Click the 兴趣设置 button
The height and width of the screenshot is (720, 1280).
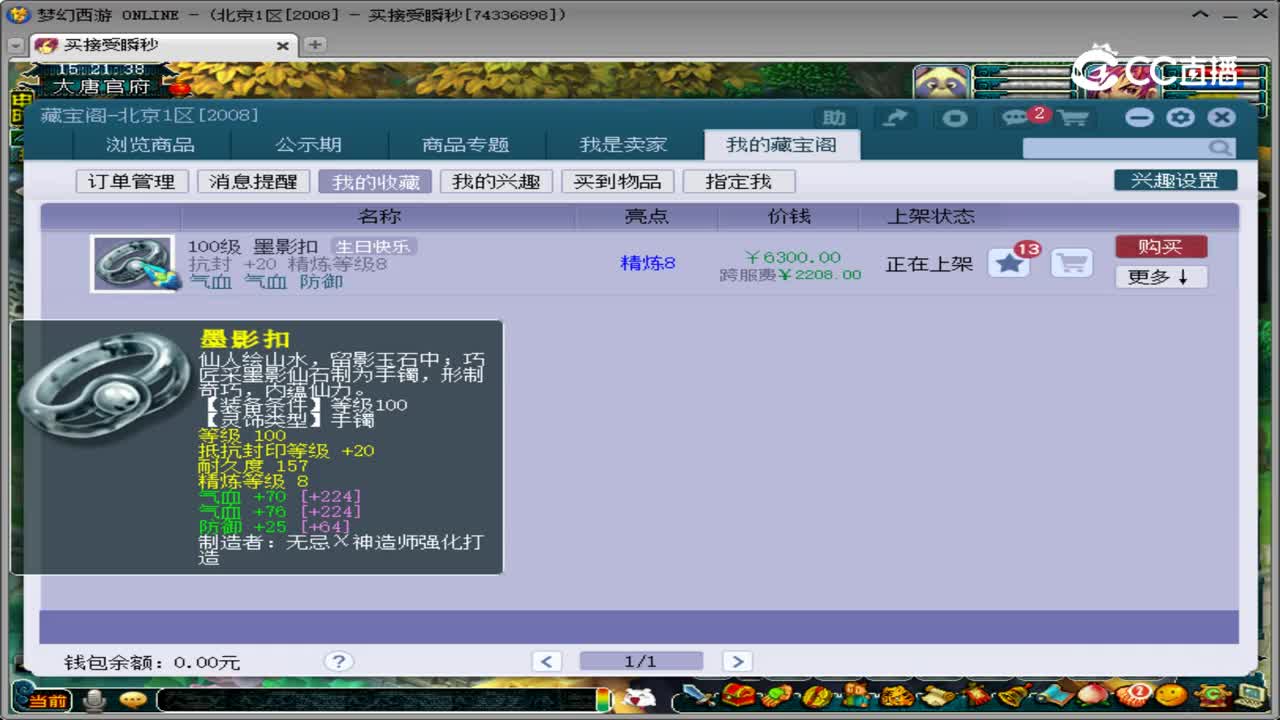click(x=1175, y=180)
